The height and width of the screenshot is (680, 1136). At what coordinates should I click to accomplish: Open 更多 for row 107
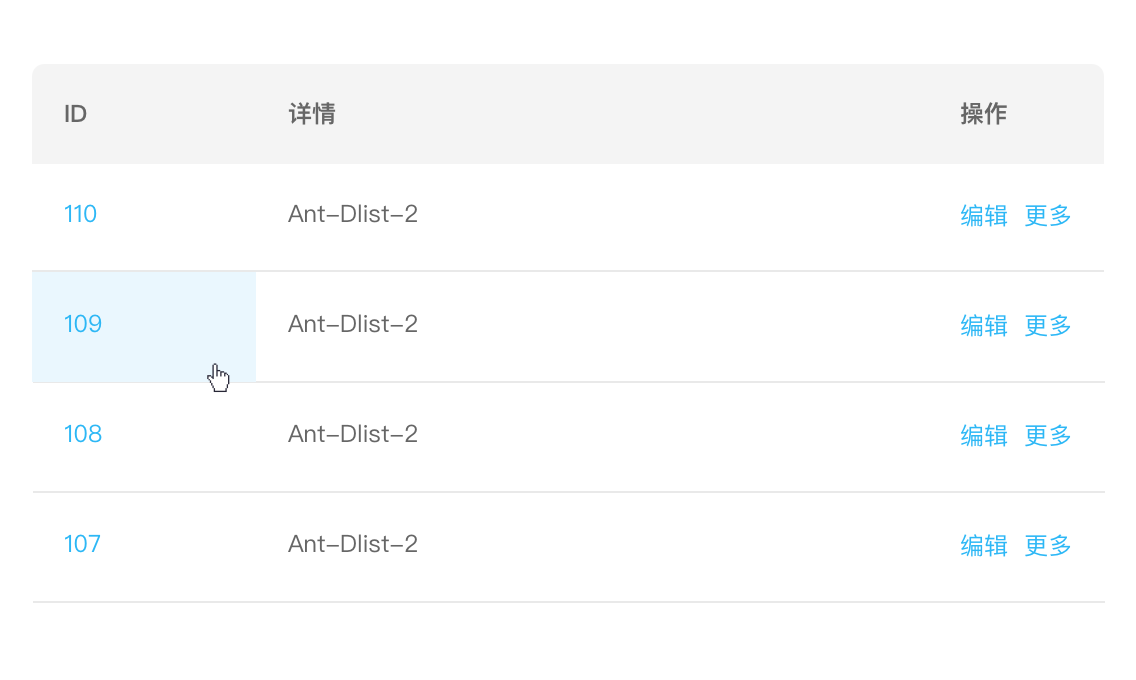(x=1048, y=545)
